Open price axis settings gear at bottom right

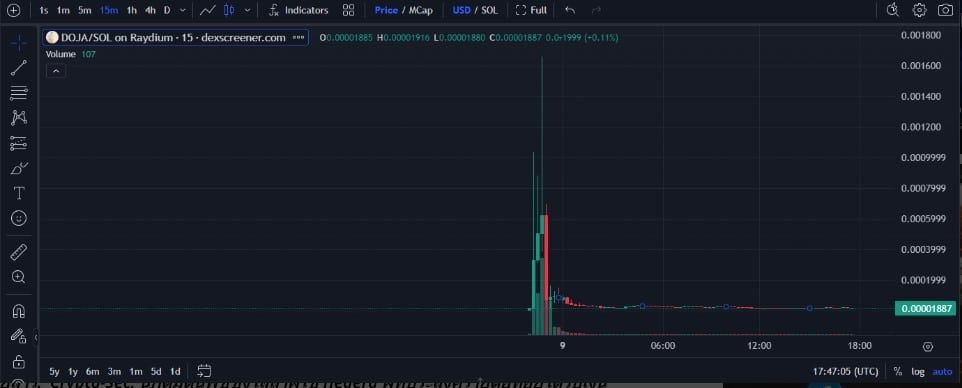click(x=928, y=347)
